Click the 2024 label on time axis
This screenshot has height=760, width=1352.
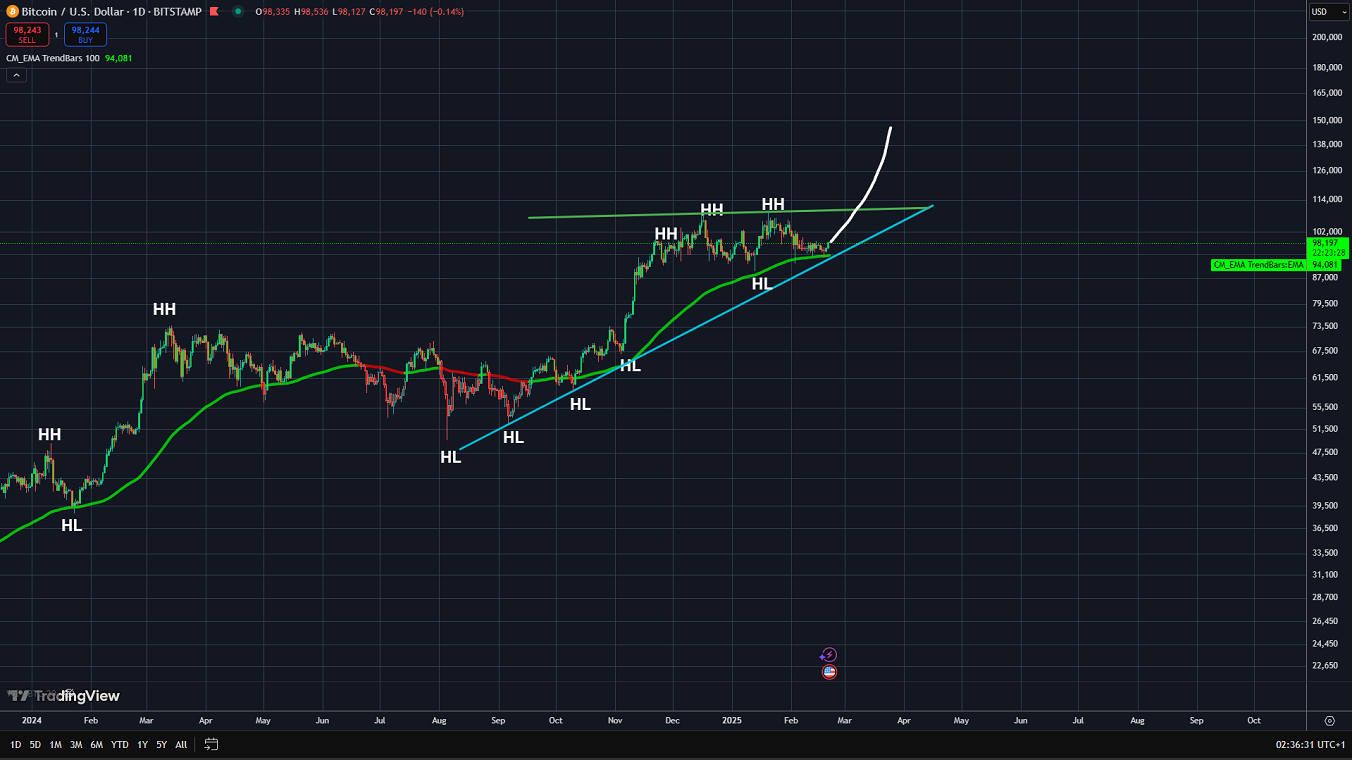point(32,720)
